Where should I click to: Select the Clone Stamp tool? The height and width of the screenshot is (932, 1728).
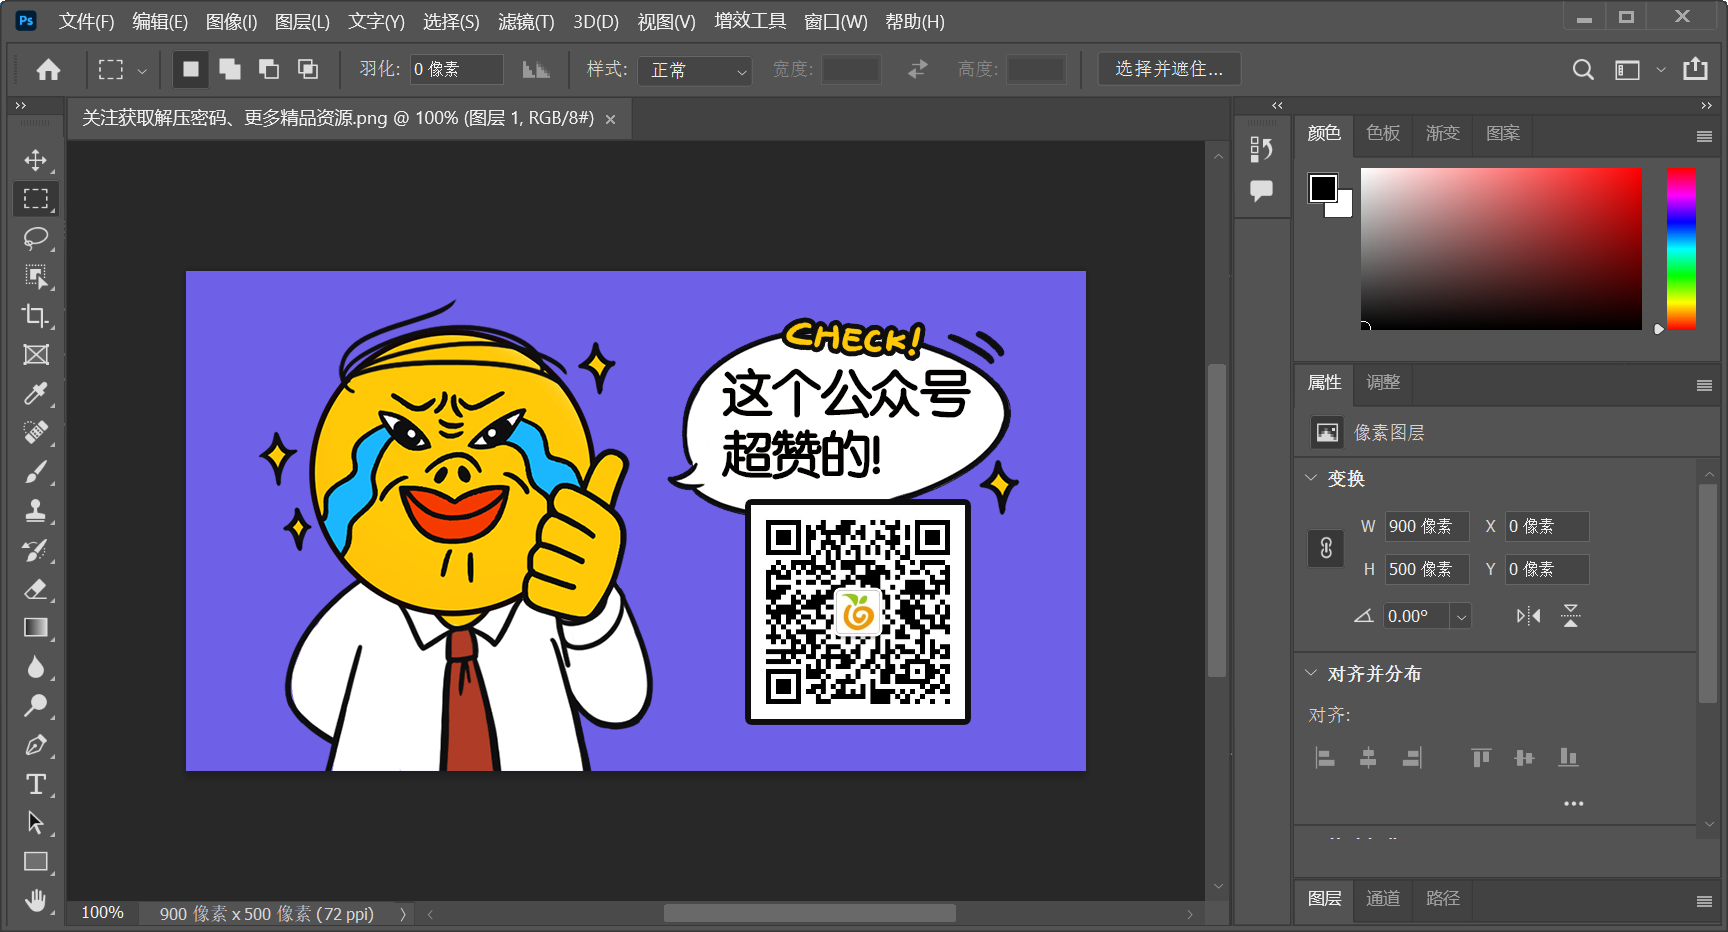(x=36, y=511)
